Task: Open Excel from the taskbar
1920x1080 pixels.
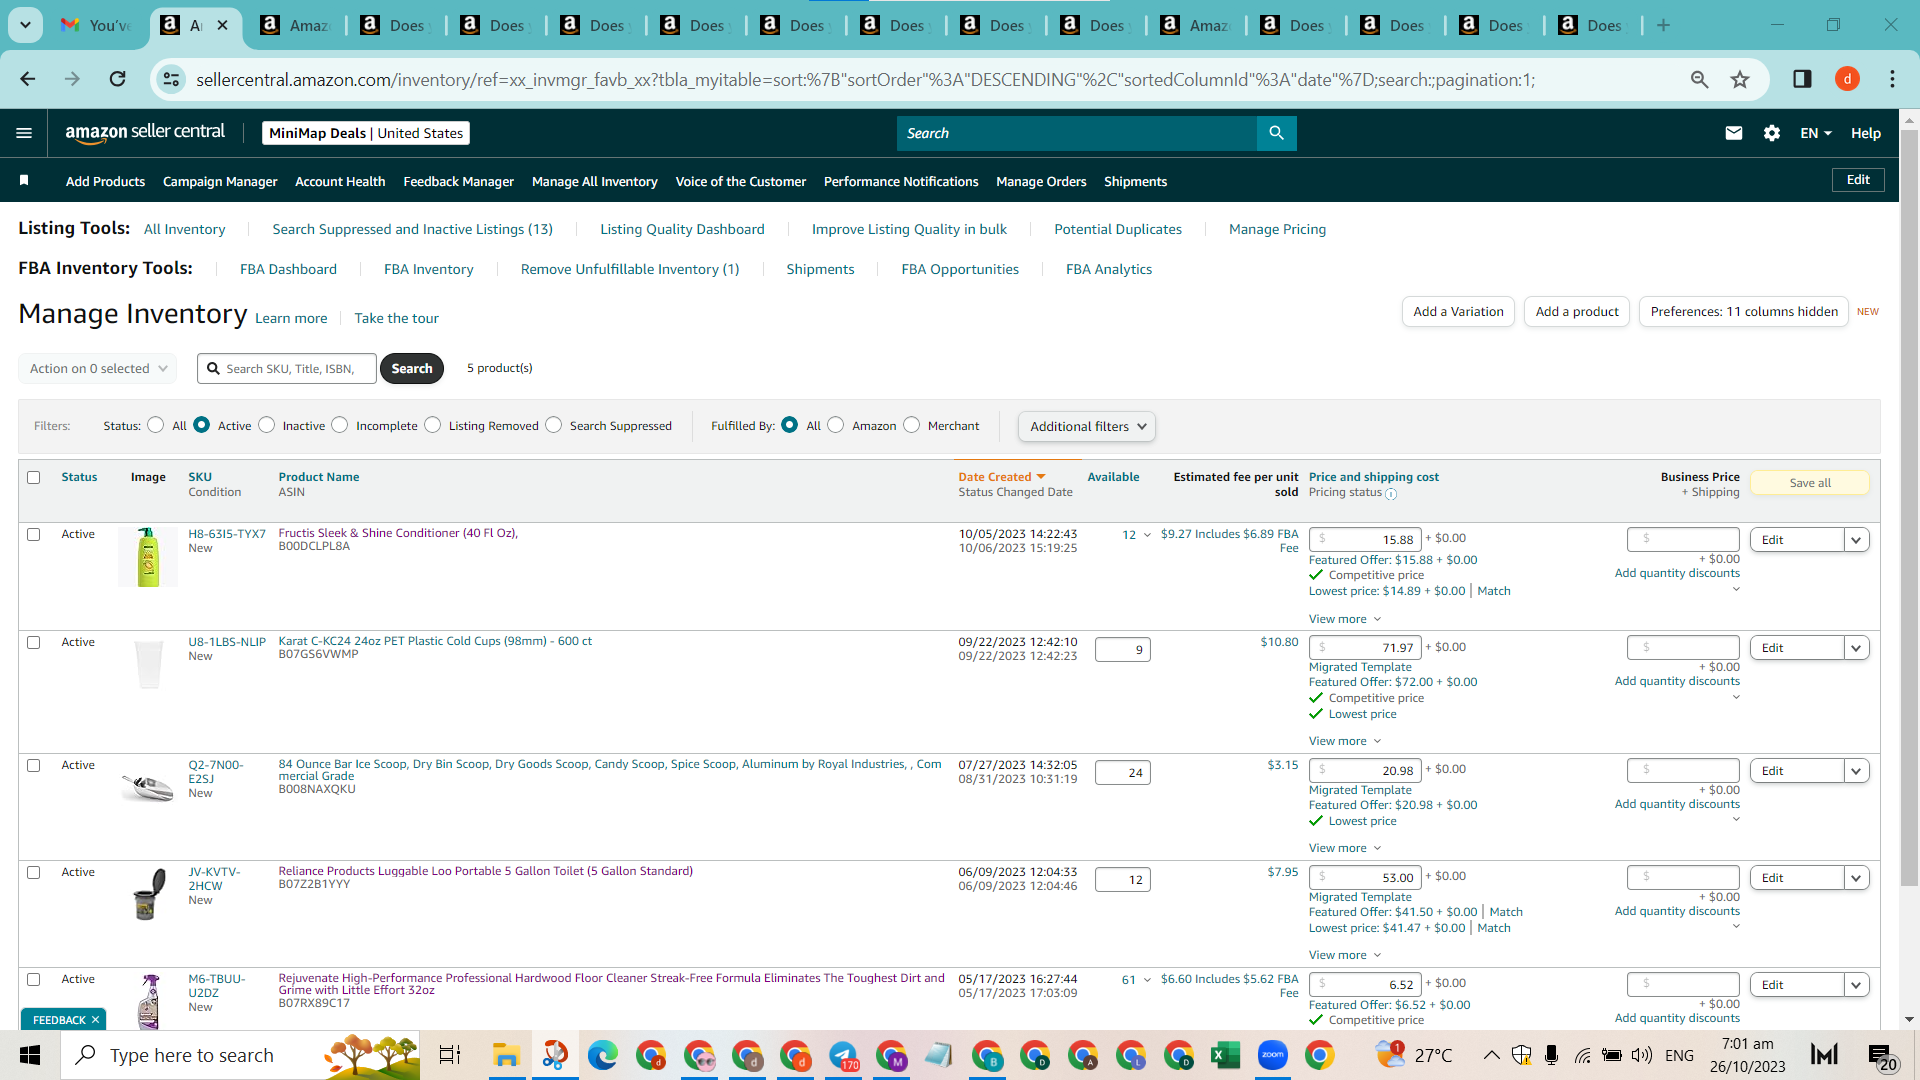Action: click(1225, 1055)
